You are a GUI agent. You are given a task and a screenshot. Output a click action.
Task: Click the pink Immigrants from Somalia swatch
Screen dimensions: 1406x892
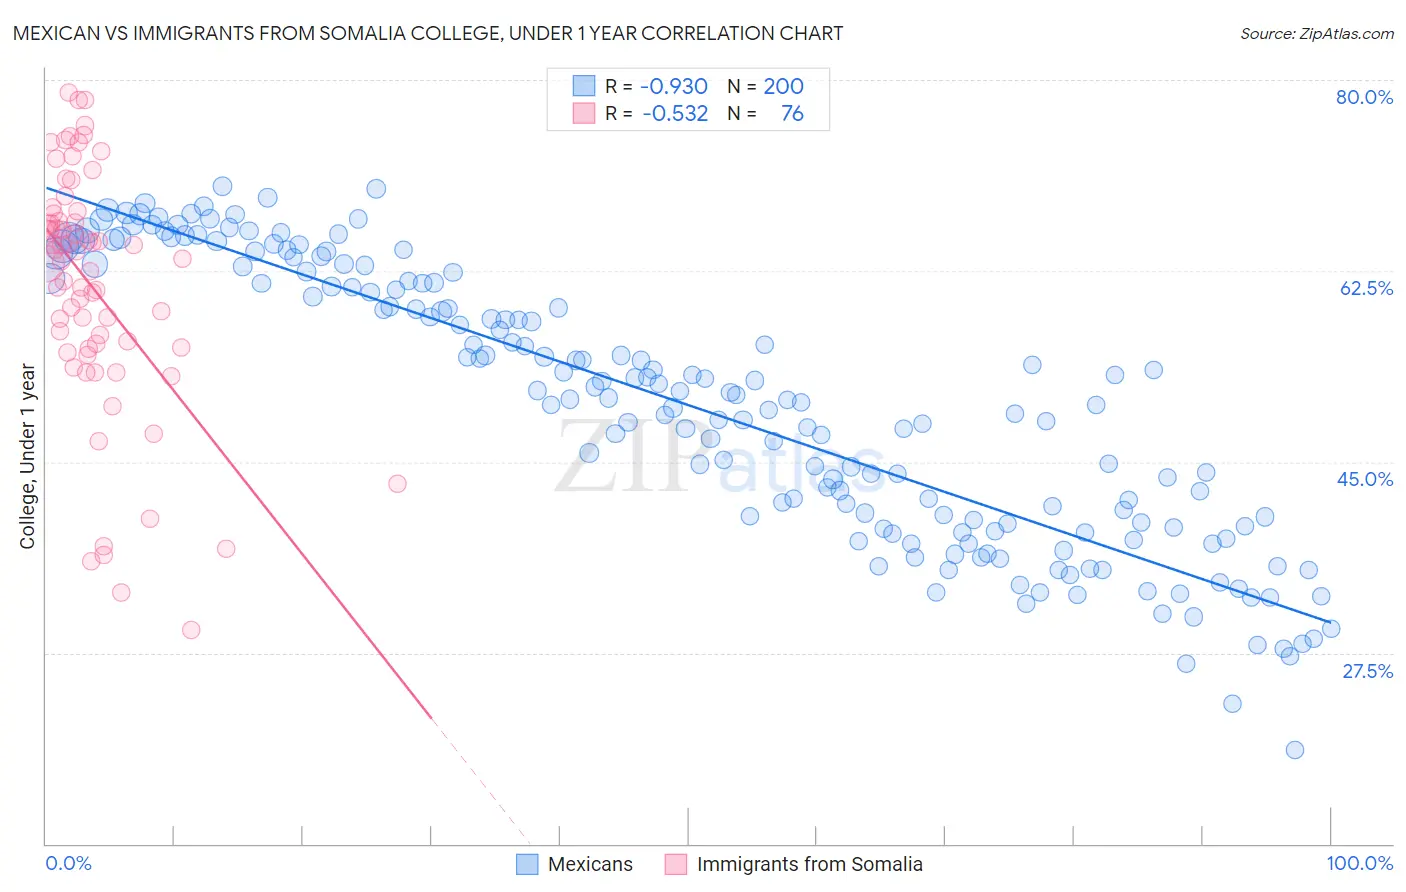click(676, 864)
